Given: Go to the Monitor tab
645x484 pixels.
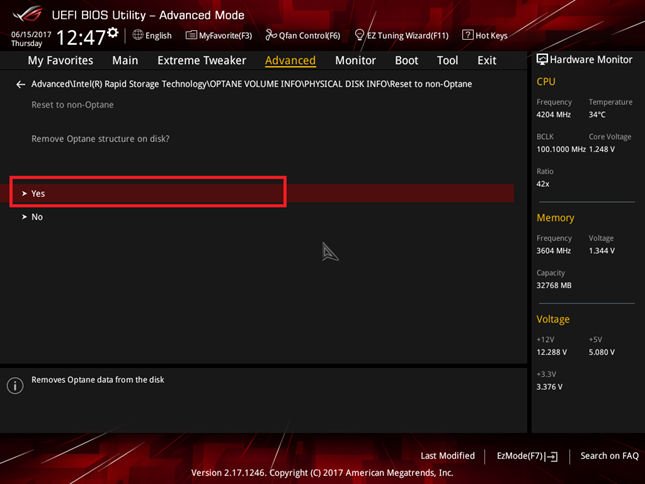Looking at the screenshot, I should tap(355, 60).
